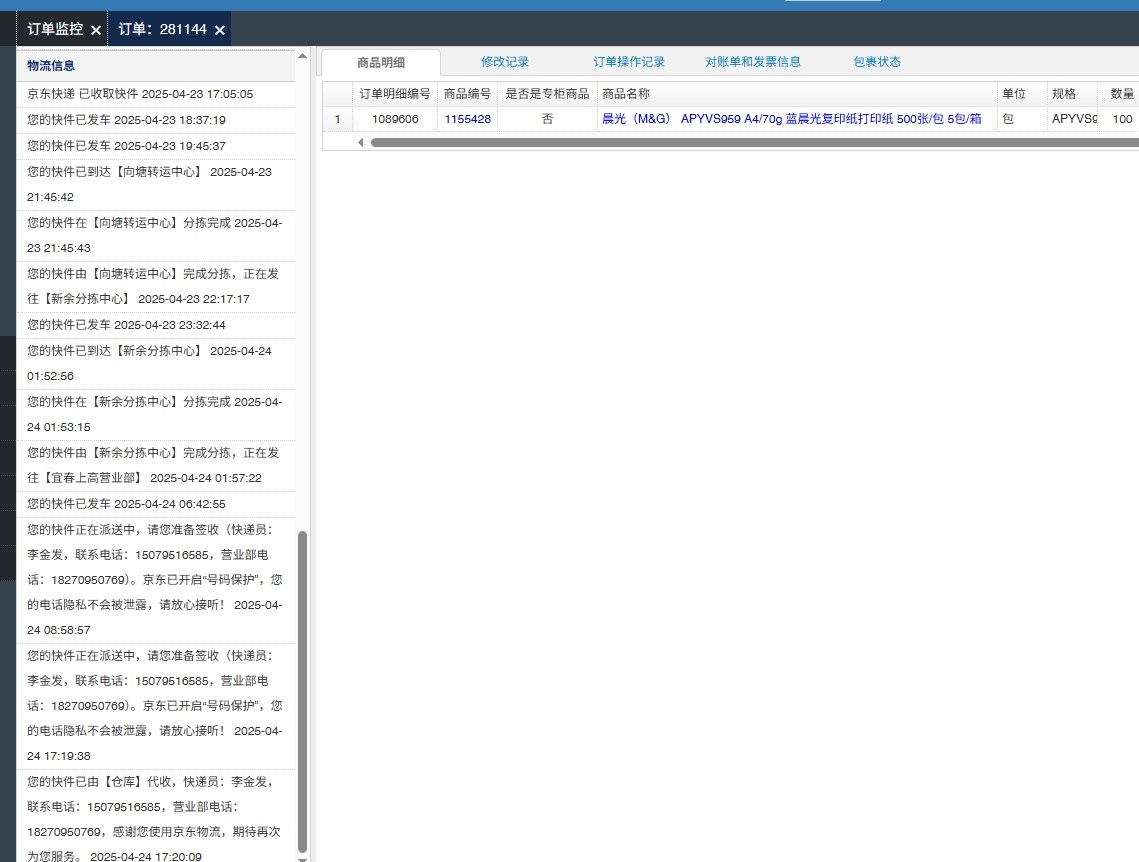The image size is (1139, 862).
Task: Click the product table horizontal scrollbar thumb
Action: point(755,142)
